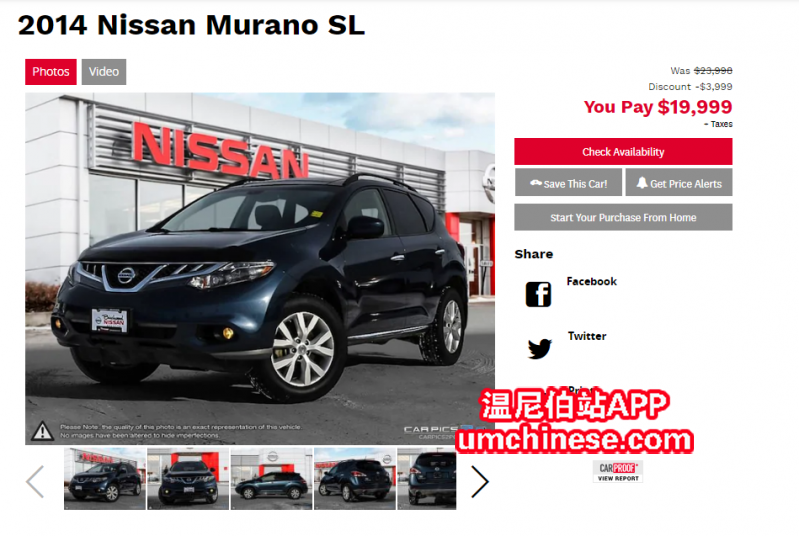The height and width of the screenshot is (536, 799).
Task: Switch to the Photos tab
Action: click(x=51, y=72)
